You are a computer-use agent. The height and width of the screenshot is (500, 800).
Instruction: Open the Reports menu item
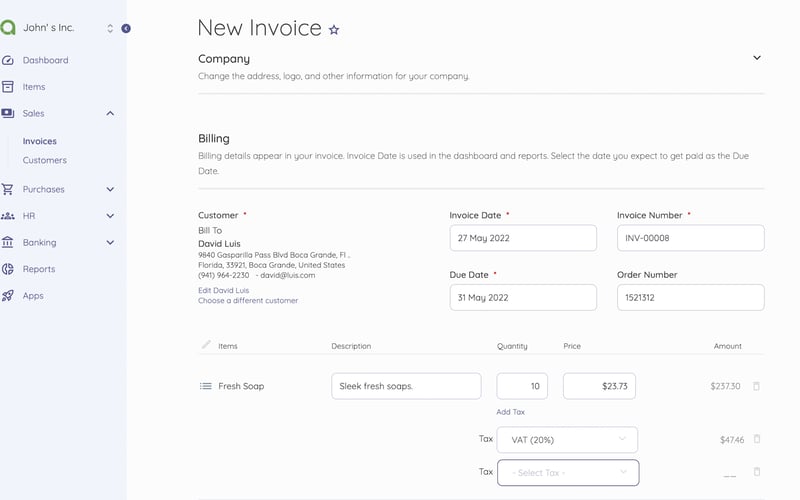(39, 269)
